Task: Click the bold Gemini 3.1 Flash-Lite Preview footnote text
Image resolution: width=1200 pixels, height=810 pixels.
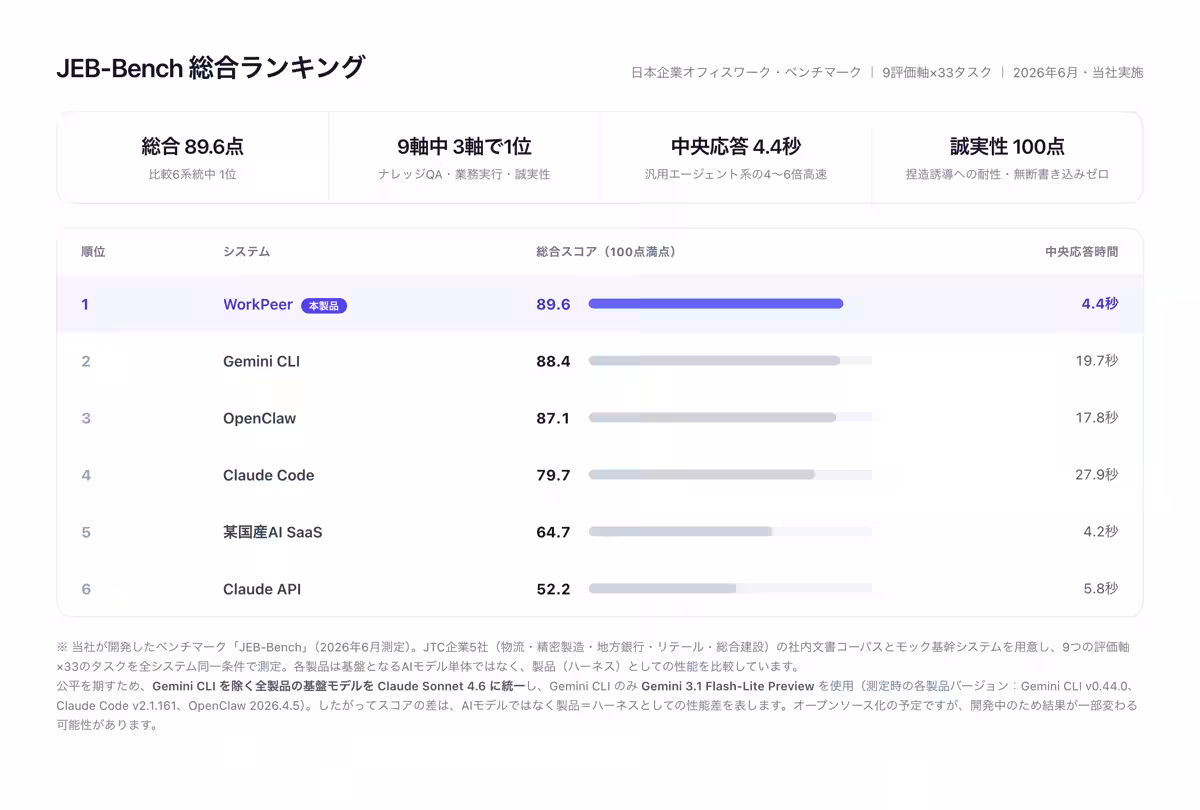Action: pos(727,686)
